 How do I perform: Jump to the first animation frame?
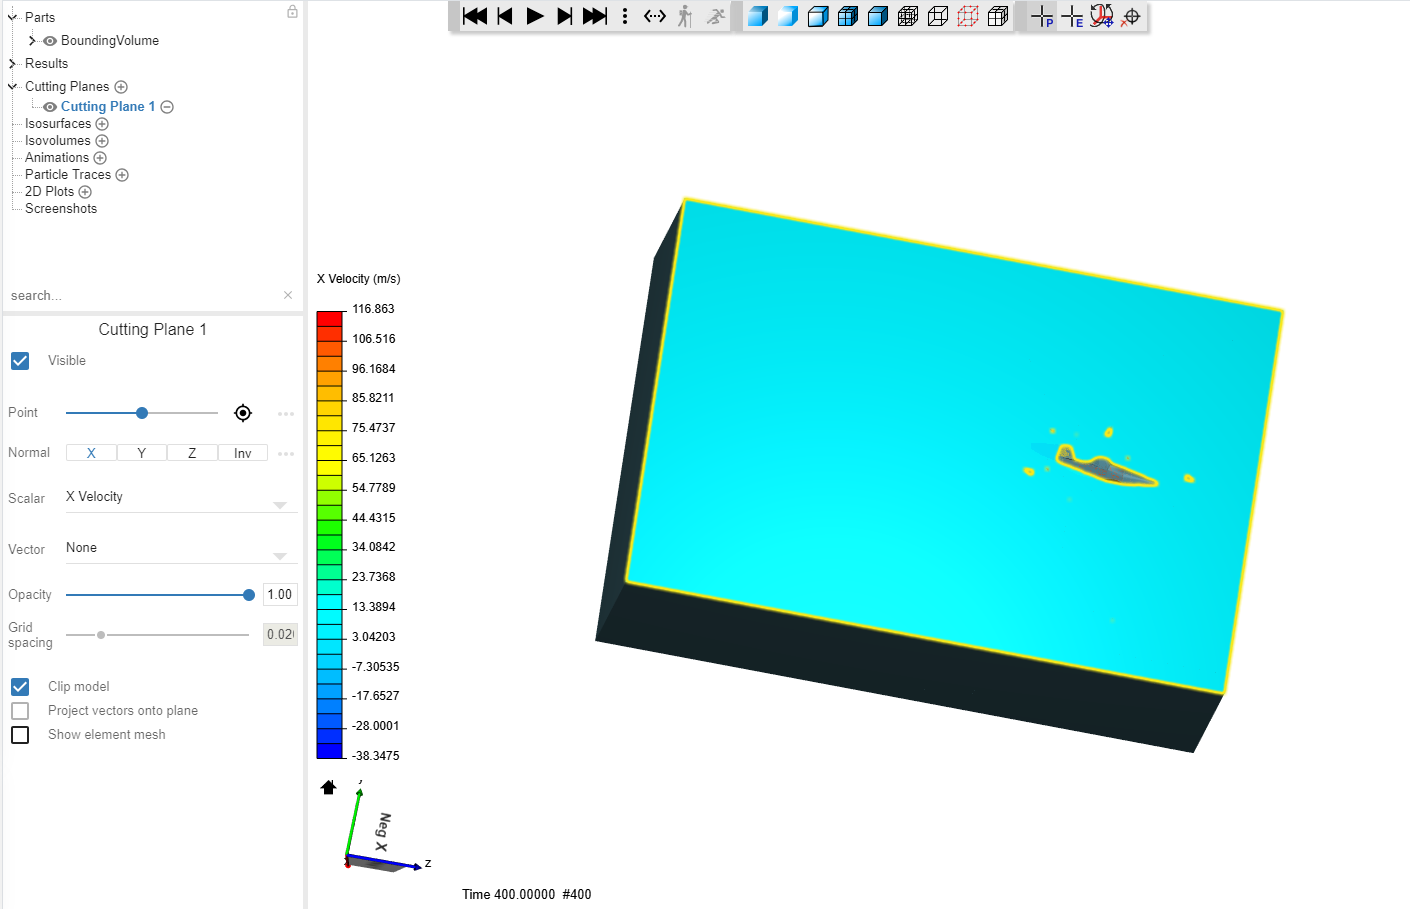[x=475, y=16]
